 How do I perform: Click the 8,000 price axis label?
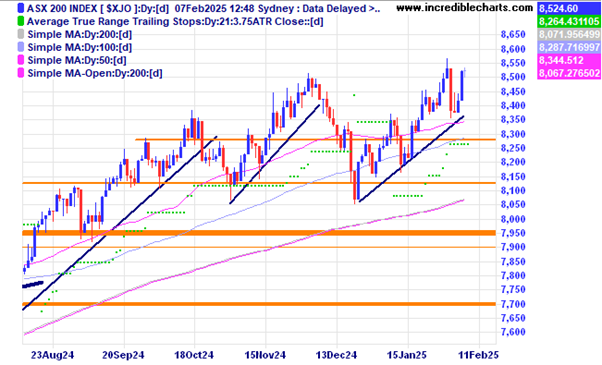(x=513, y=219)
